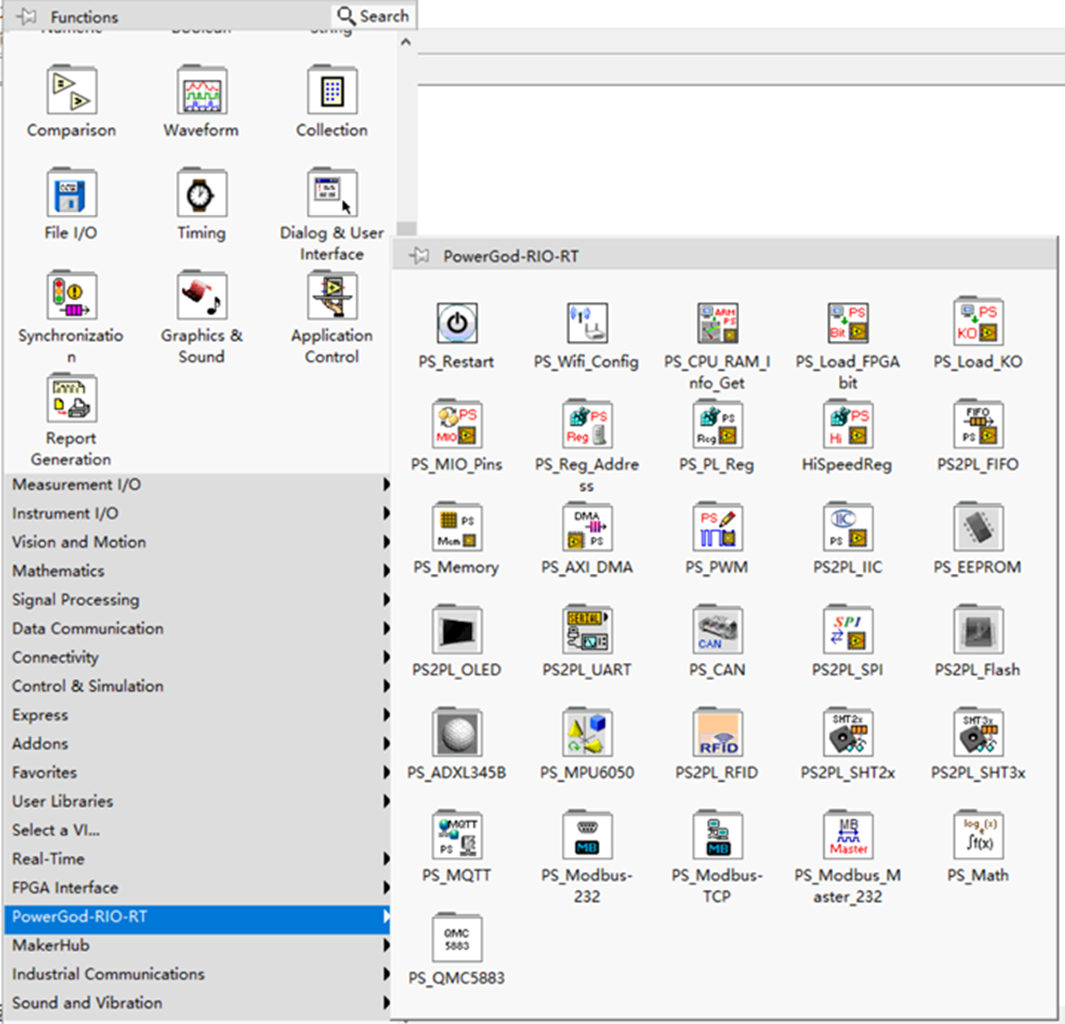Open Report Generation palette
Viewport: 1065px width, 1024px height.
pyautogui.click(x=71, y=398)
